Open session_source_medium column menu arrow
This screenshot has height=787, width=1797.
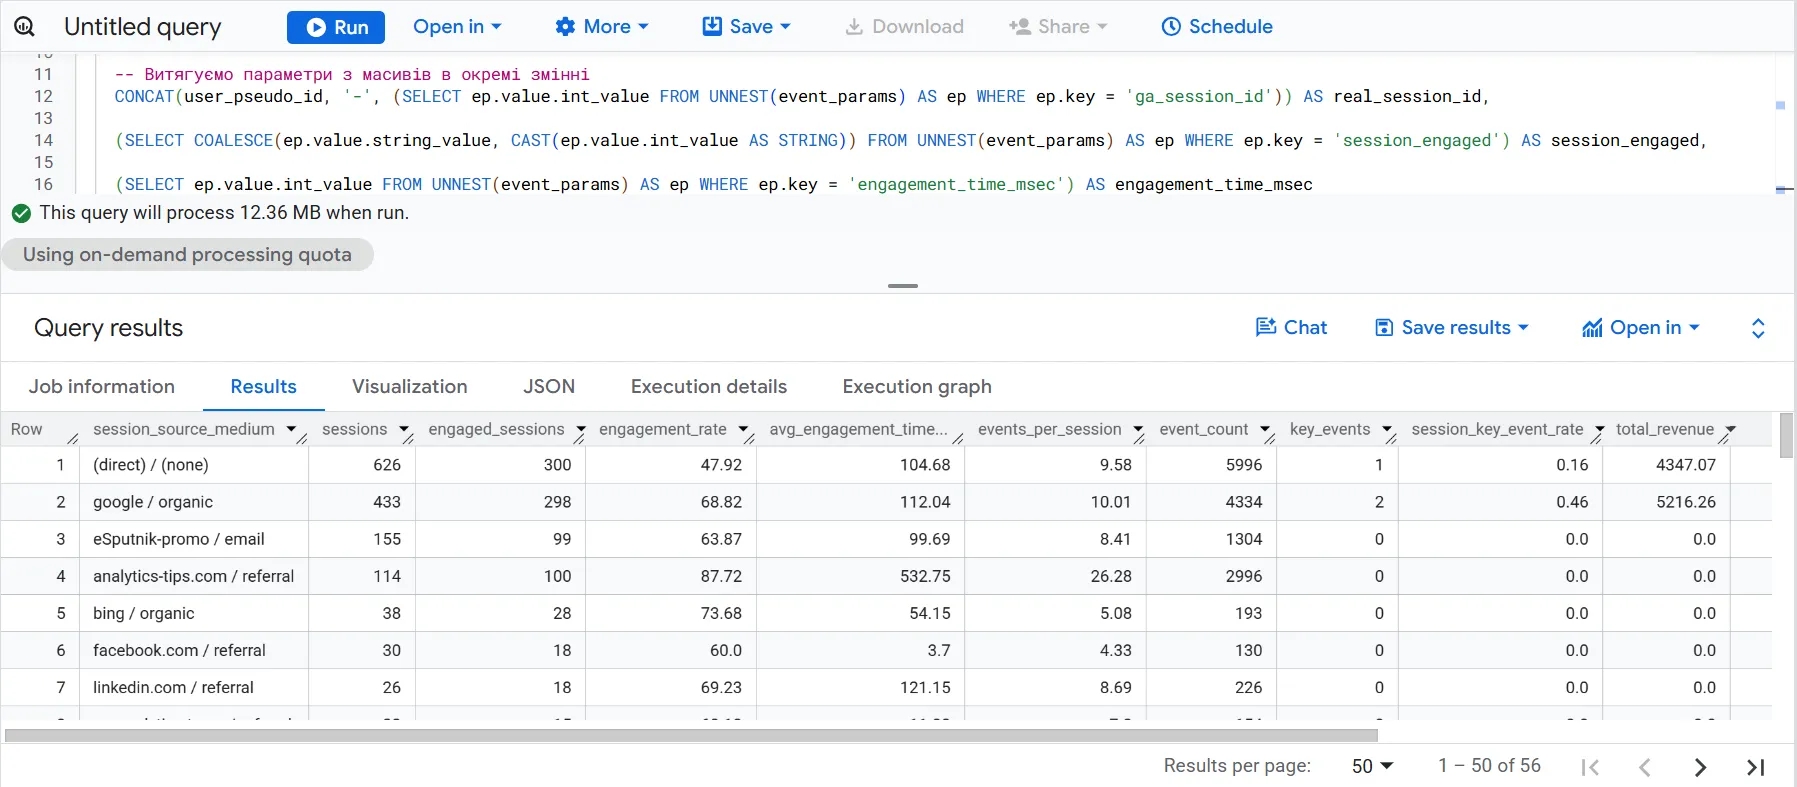pyautogui.click(x=291, y=430)
